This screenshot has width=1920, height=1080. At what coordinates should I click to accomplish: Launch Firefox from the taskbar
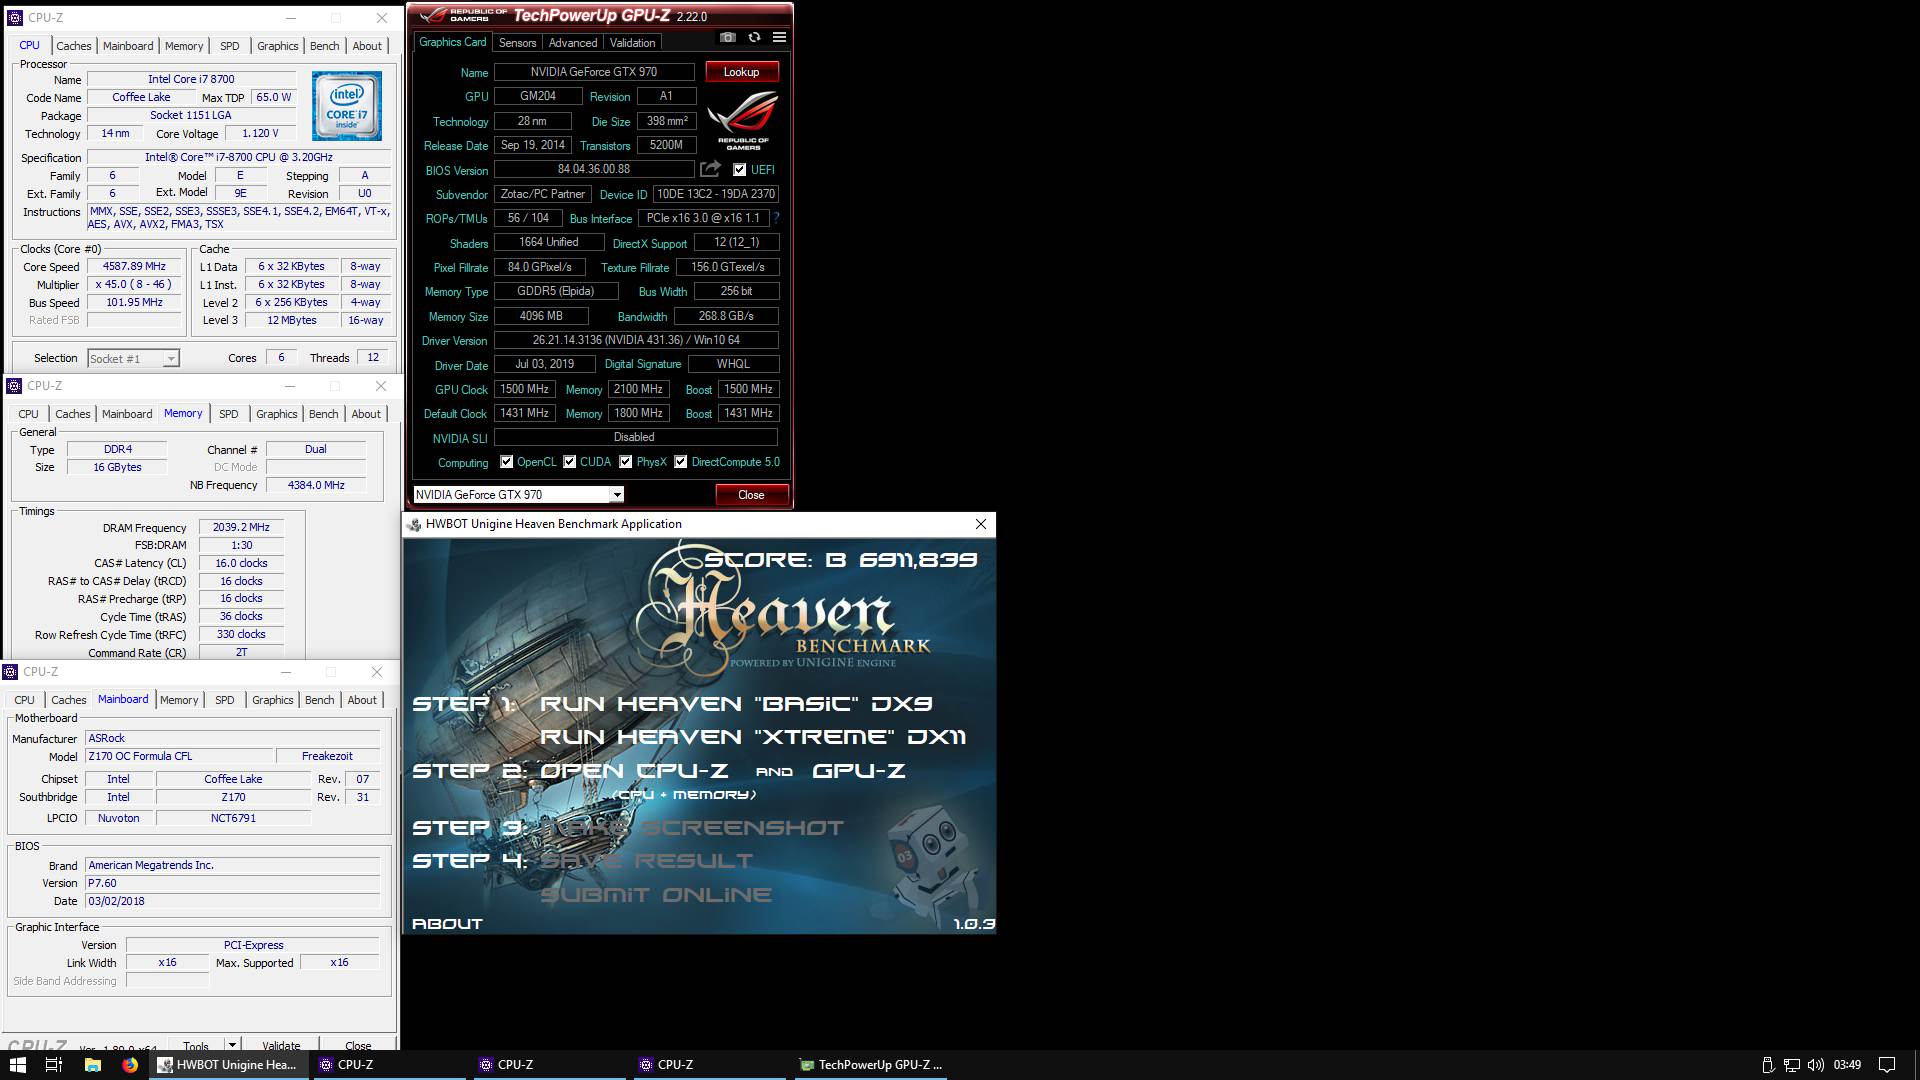pyautogui.click(x=130, y=1065)
